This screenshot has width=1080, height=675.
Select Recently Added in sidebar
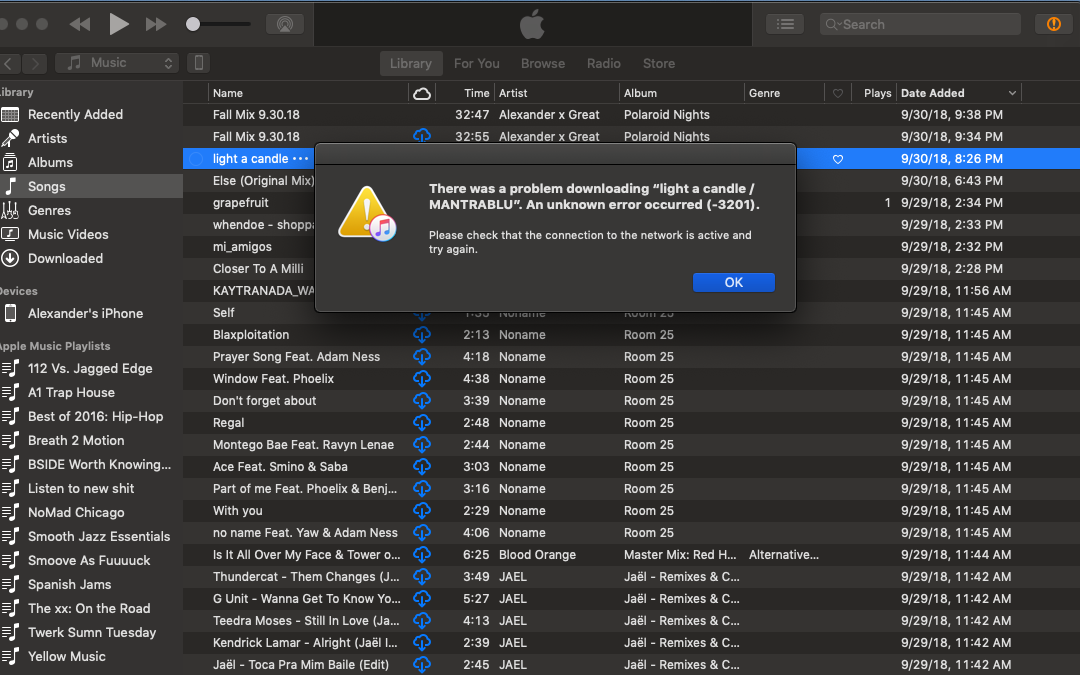(91, 114)
